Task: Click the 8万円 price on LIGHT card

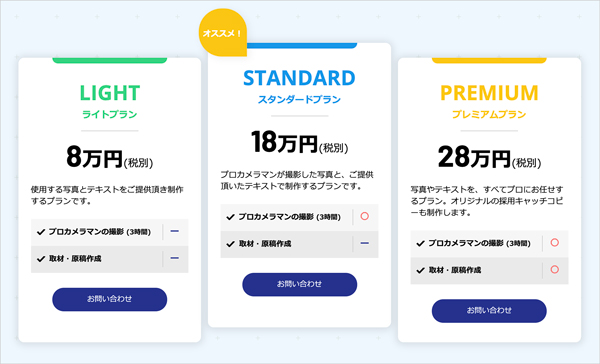Action: tap(94, 157)
